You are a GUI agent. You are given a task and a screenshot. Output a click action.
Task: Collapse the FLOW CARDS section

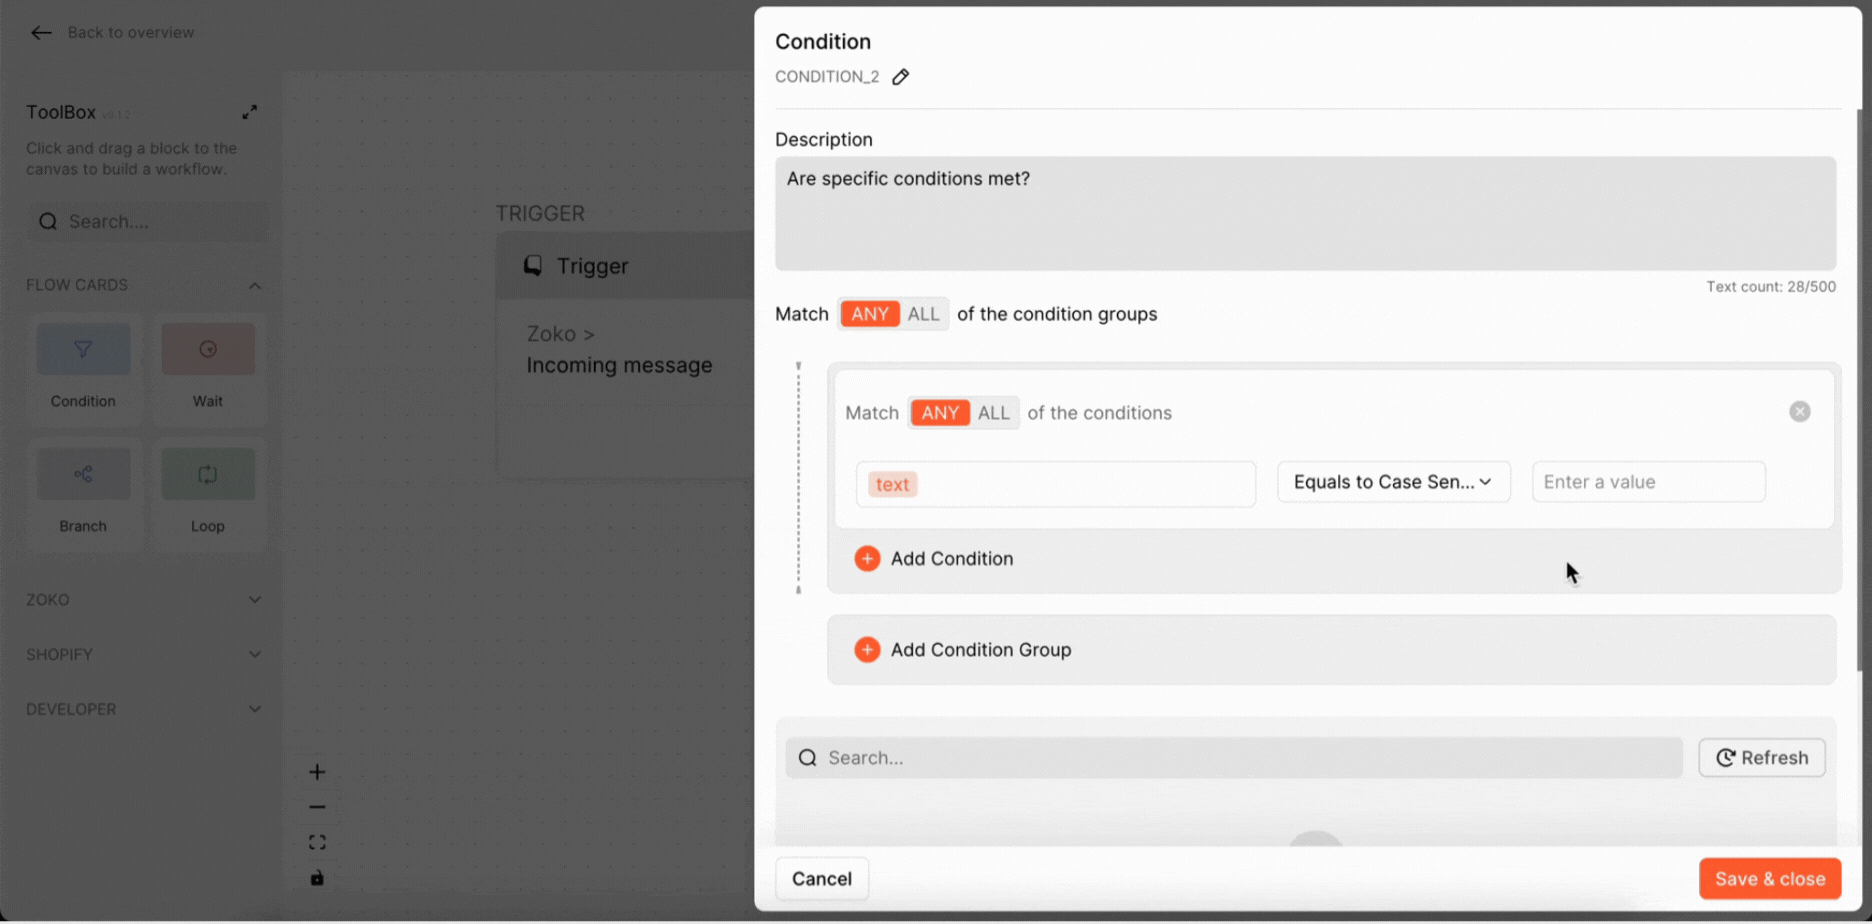(x=255, y=286)
